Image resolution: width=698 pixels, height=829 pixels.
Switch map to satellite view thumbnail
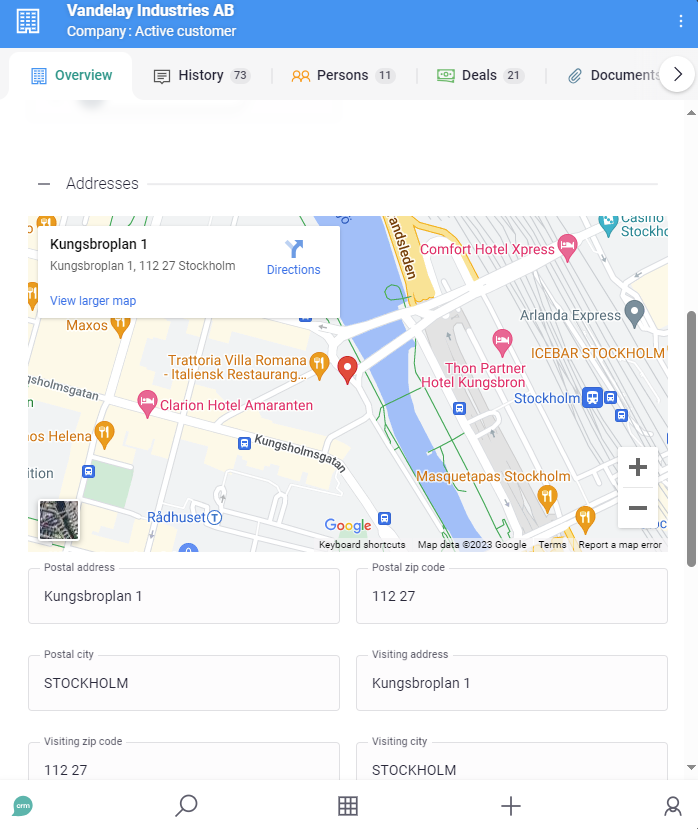coord(59,520)
